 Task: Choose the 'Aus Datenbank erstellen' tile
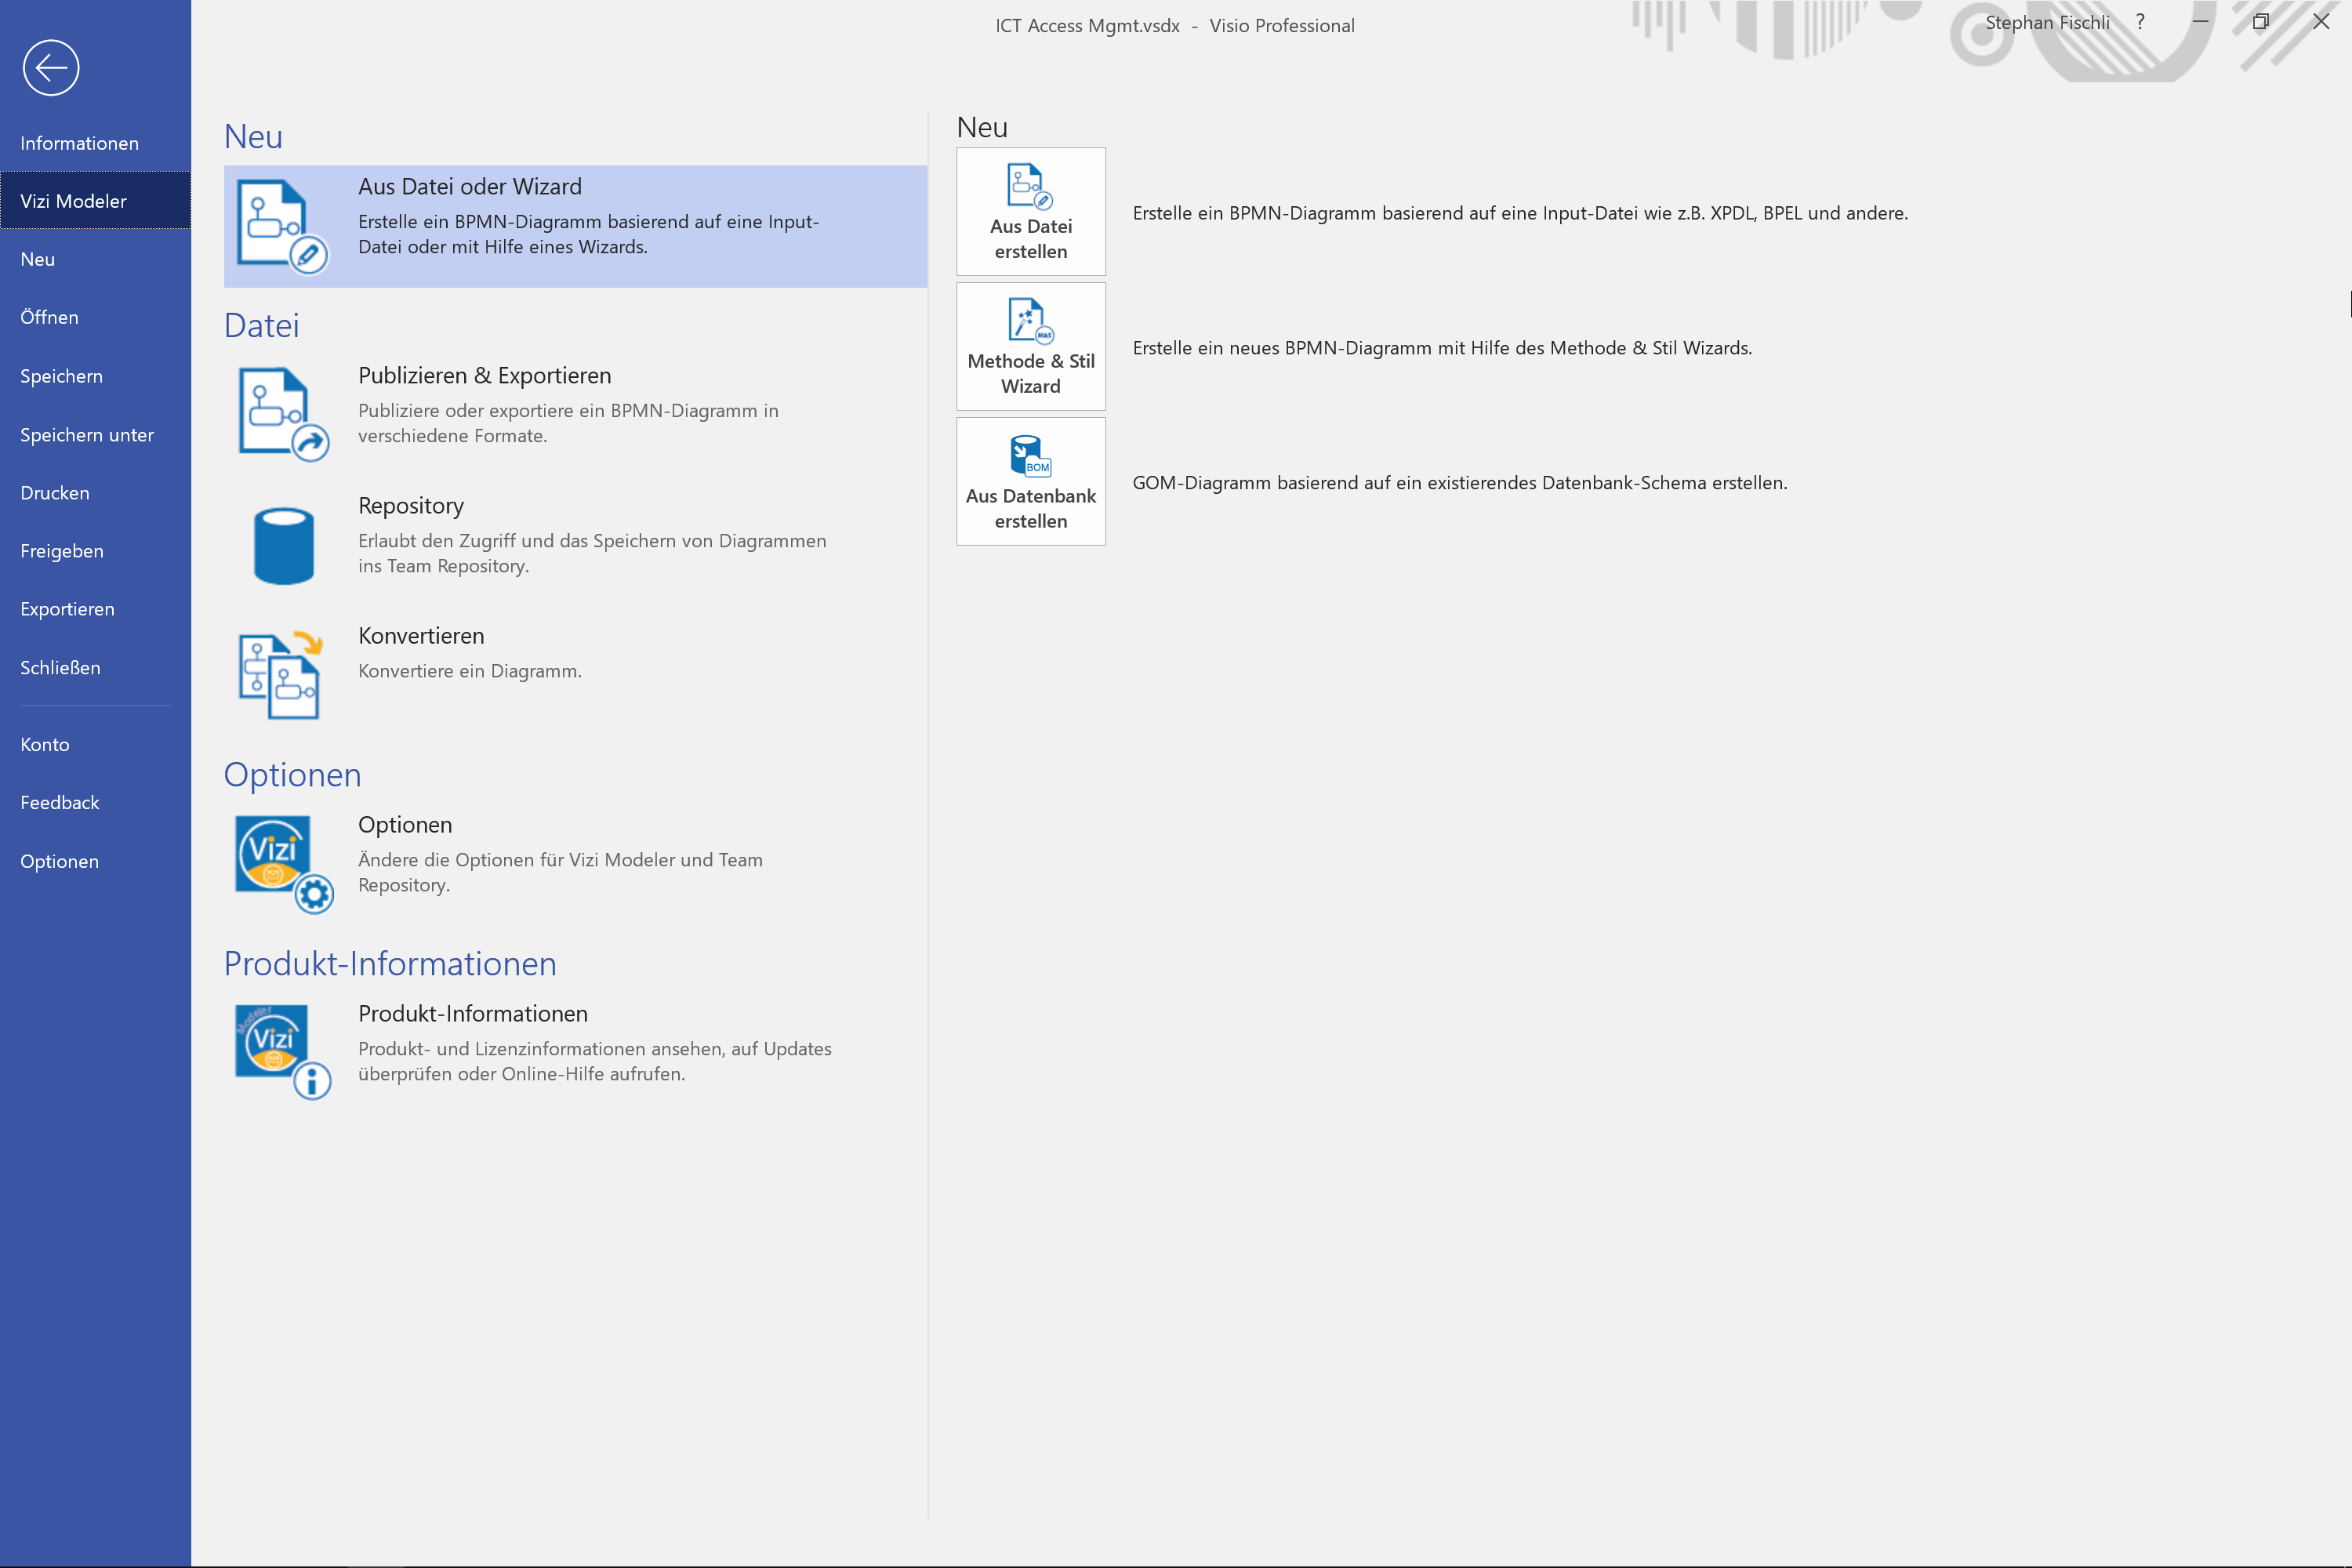pos(1030,481)
